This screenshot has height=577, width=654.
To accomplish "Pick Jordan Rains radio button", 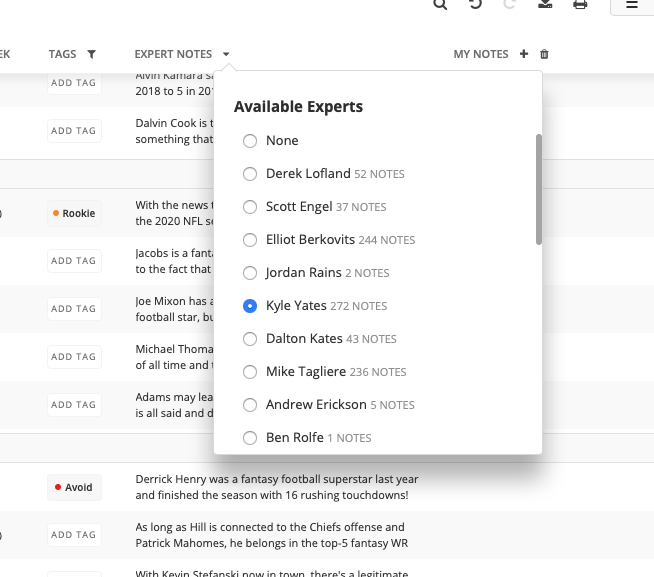I will click(250, 273).
